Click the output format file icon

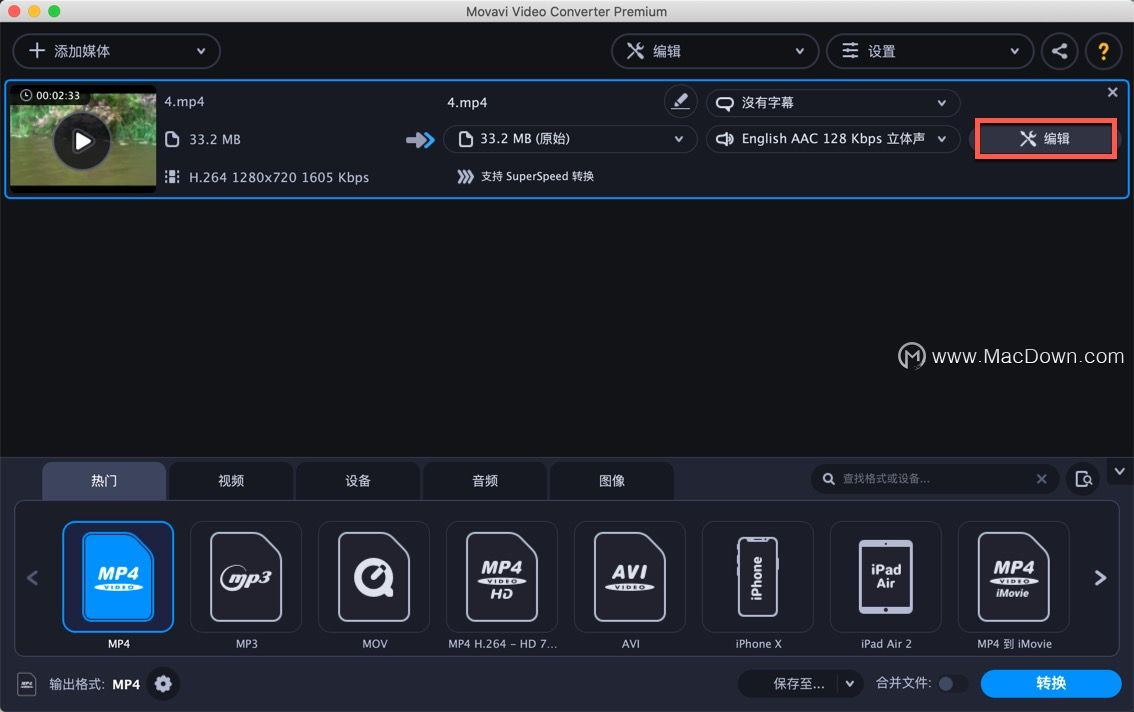point(27,684)
